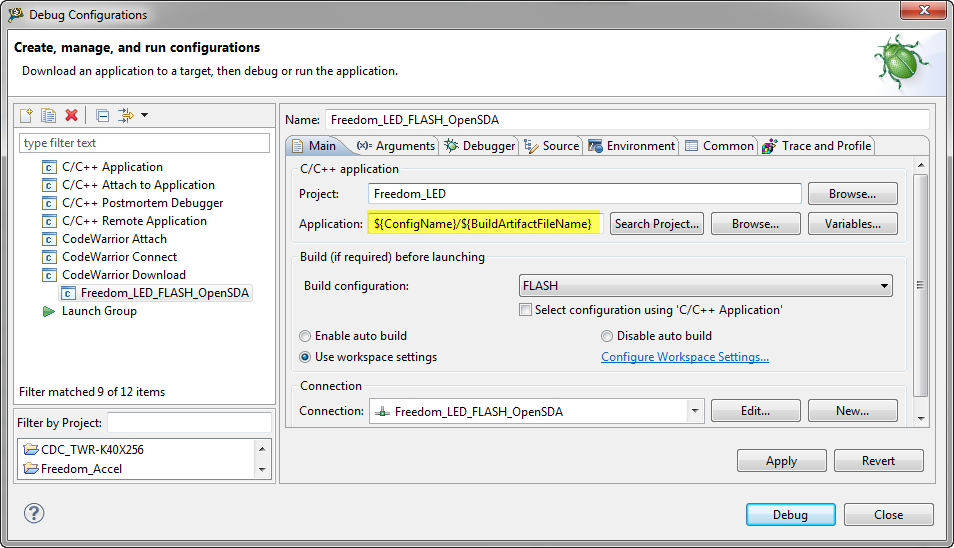
Task: Expand the Connection dropdown list
Action: tap(694, 411)
